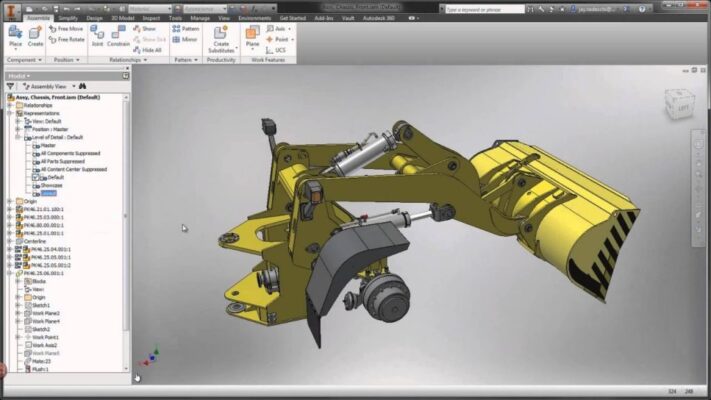This screenshot has width=711, height=400.
Task: Click the help question mark icon
Action: tap(642, 9)
